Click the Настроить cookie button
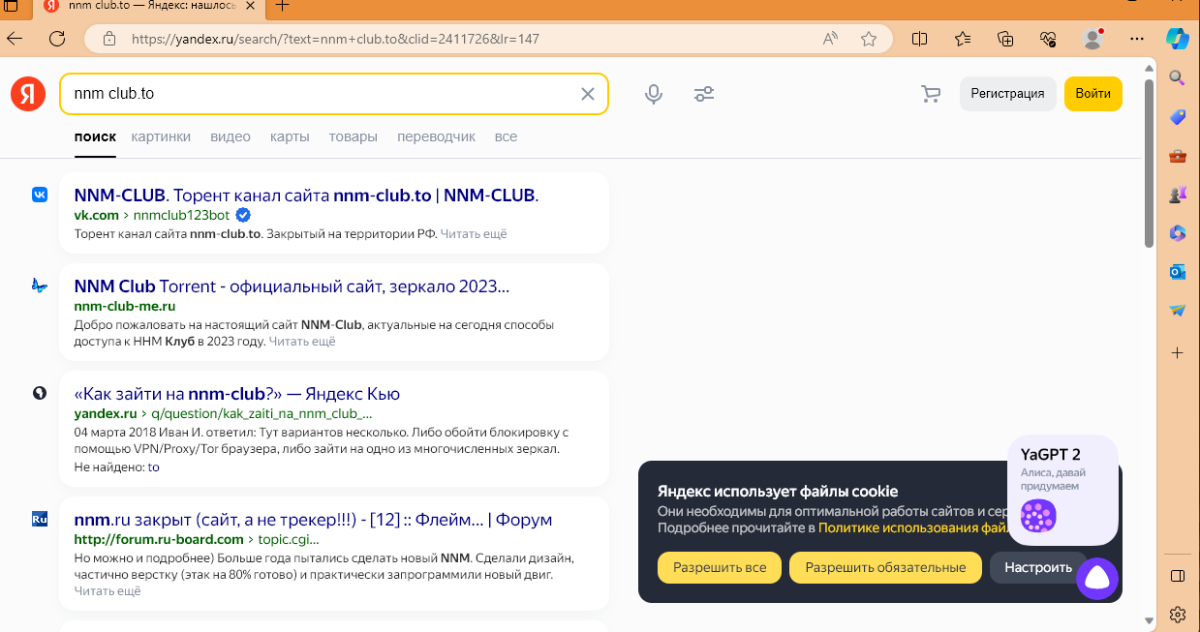Image resolution: width=1200 pixels, height=632 pixels. click(1038, 567)
